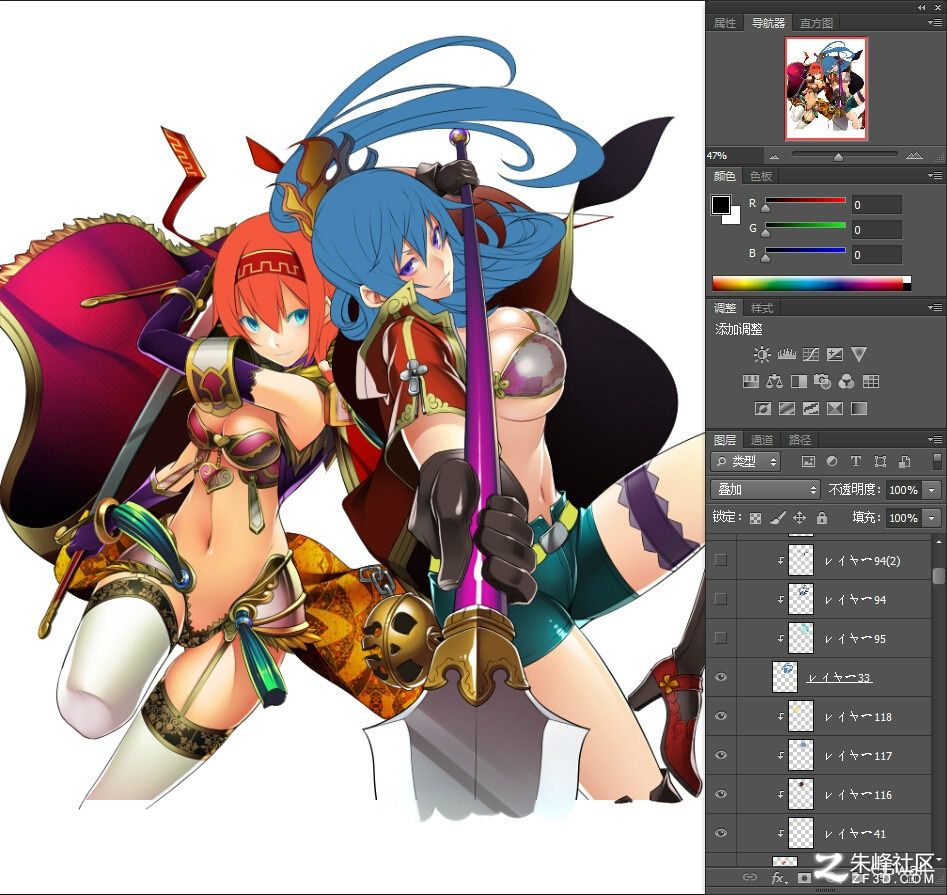Image resolution: width=947 pixels, height=895 pixels.
Task: Filter layers by smart objects icon
Action: click(905, 462)
